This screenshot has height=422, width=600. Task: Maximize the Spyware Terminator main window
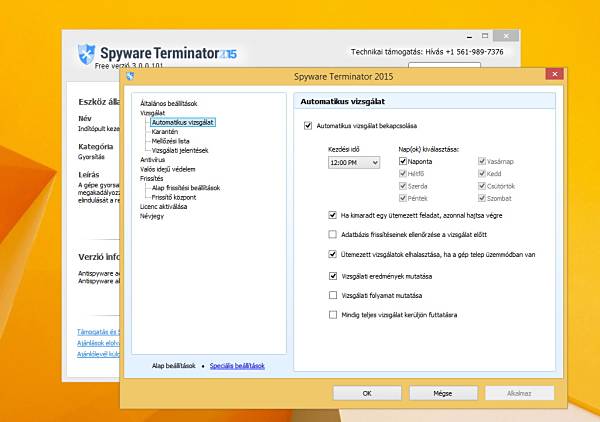point(485,36)
